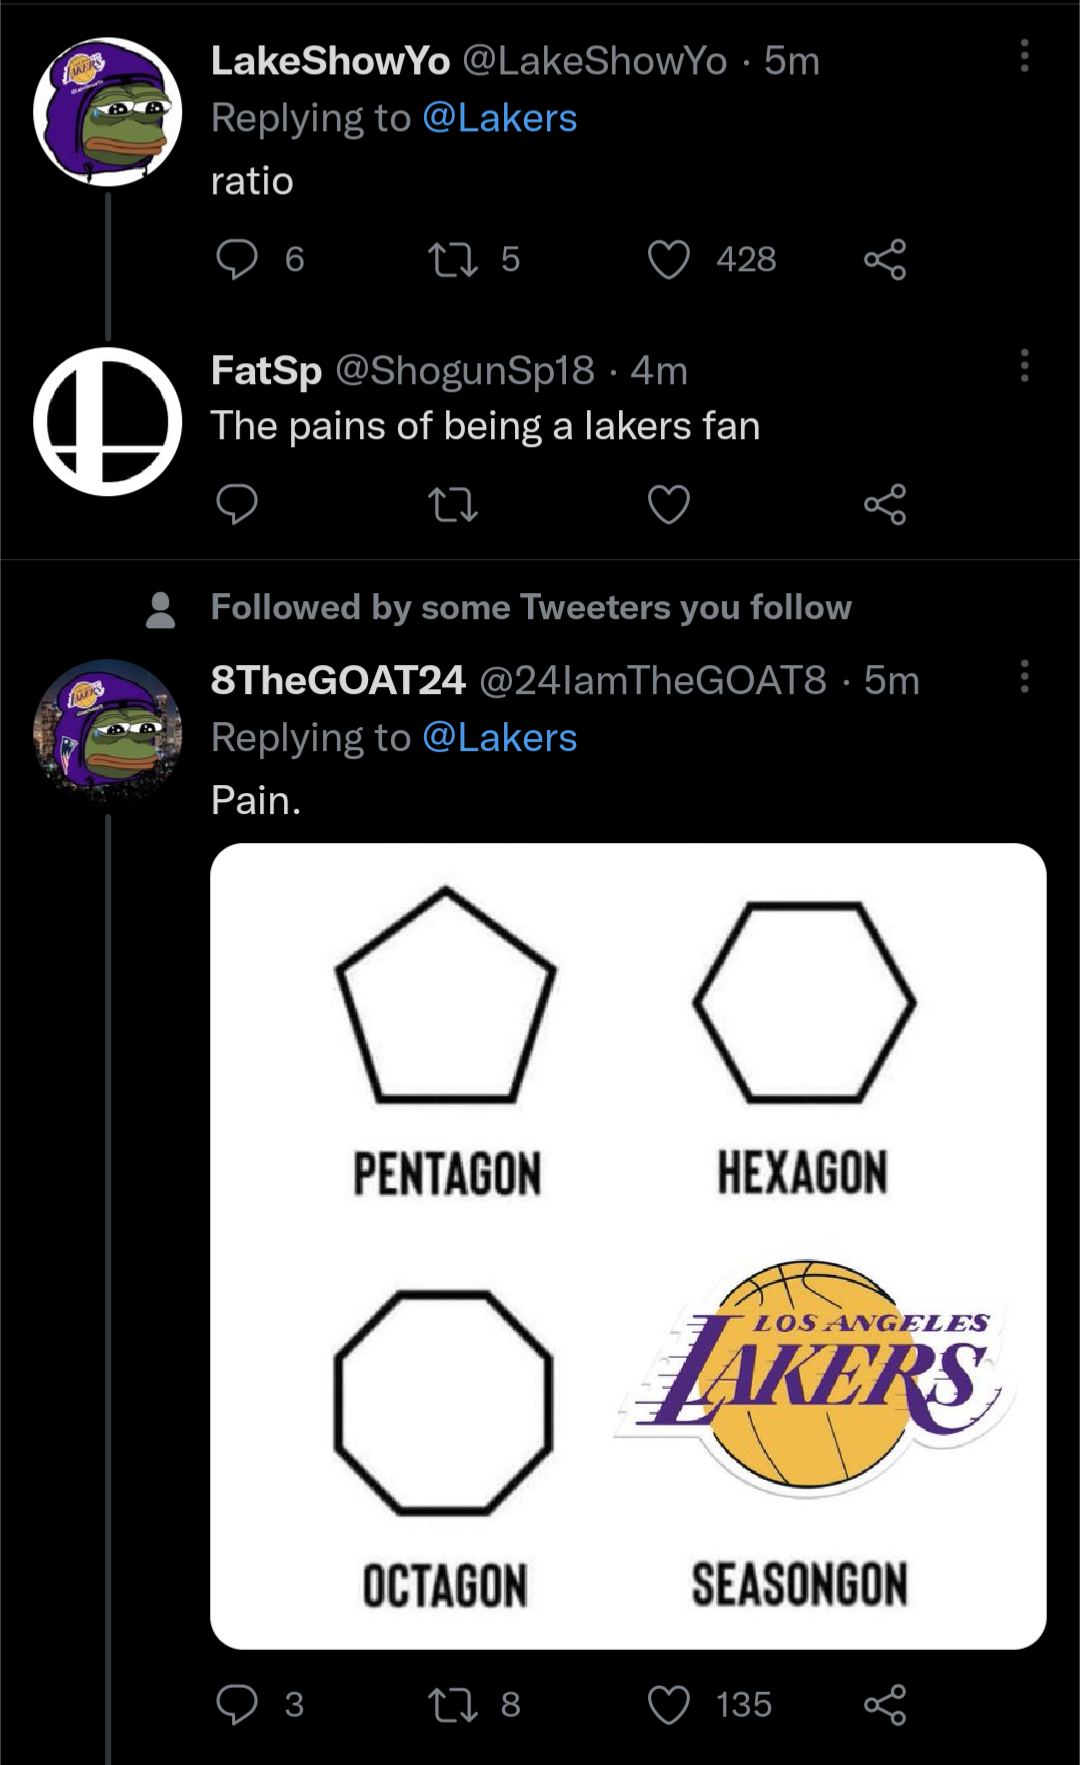The image size is (1080, 1765).
Task: Open more options menu on FatSp's tweet
Action: coord(1024,368)
